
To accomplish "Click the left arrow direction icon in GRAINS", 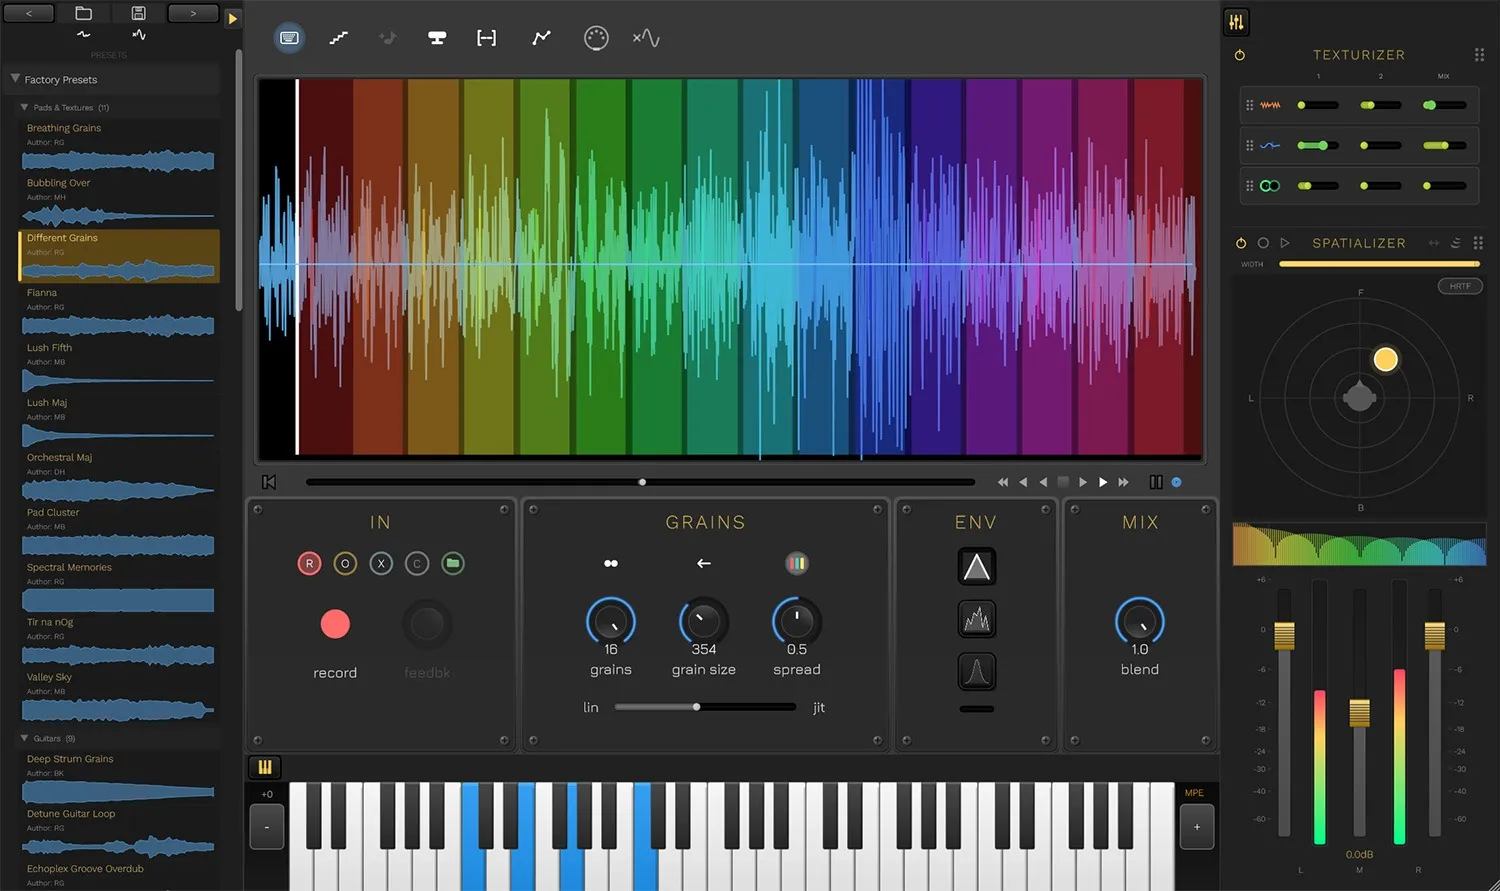I will (704, 564).
